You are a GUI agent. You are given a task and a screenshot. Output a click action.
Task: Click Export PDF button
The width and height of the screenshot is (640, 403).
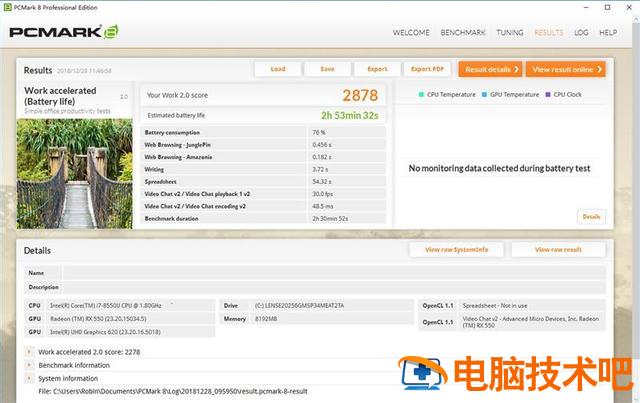pyautogui.click(x=427, y=69)
